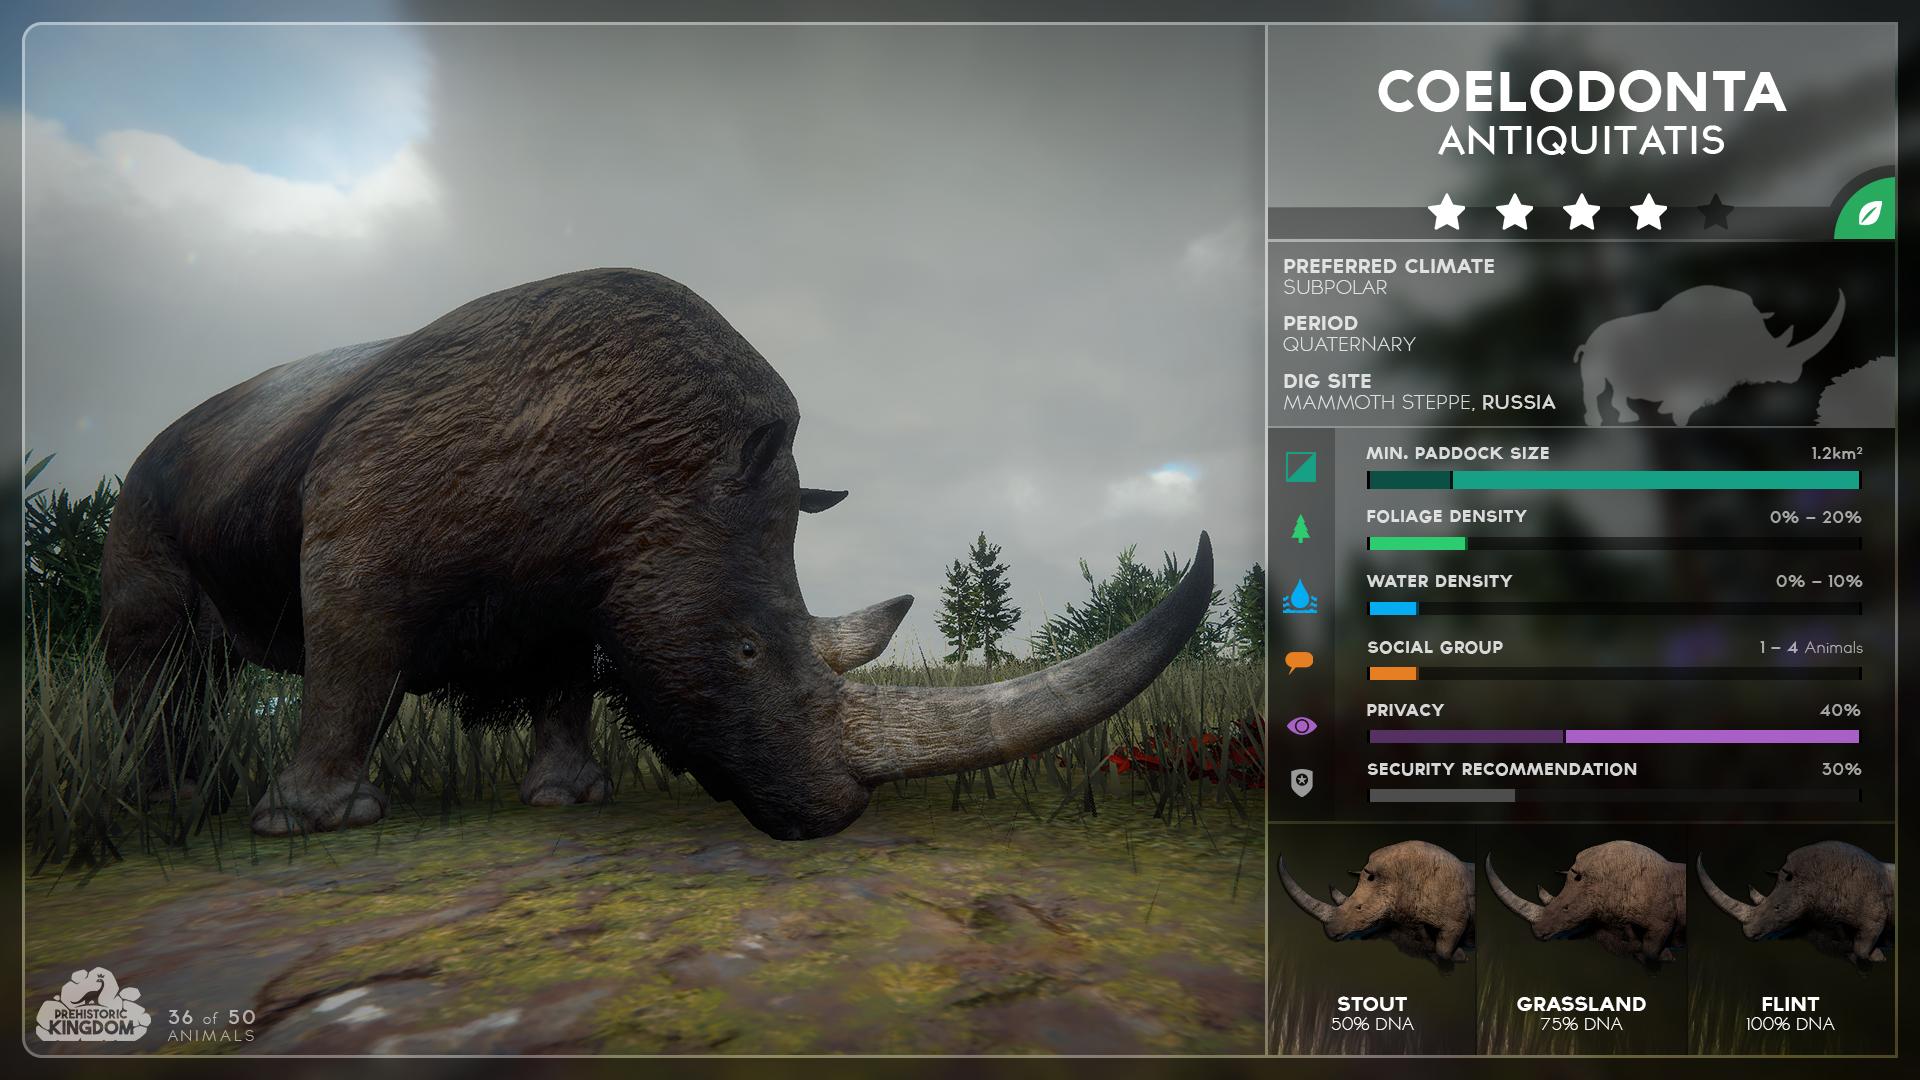The image size is (1920, 1080).
Task: Click the Social Group label
Action: [1435, 647]
